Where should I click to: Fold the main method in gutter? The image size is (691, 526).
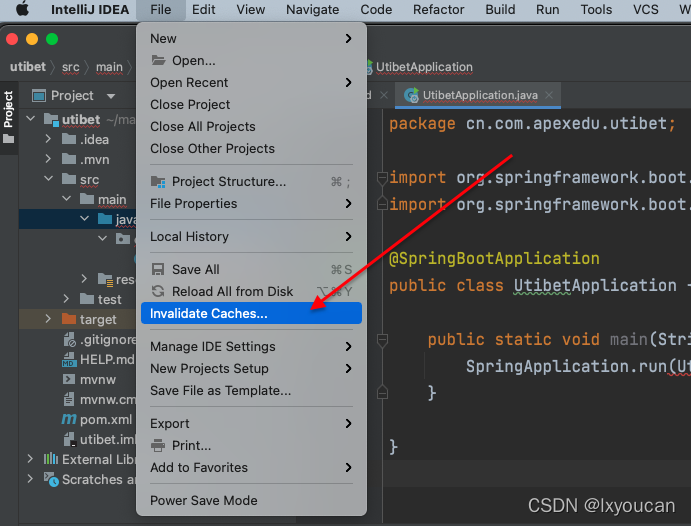(382, 340)
